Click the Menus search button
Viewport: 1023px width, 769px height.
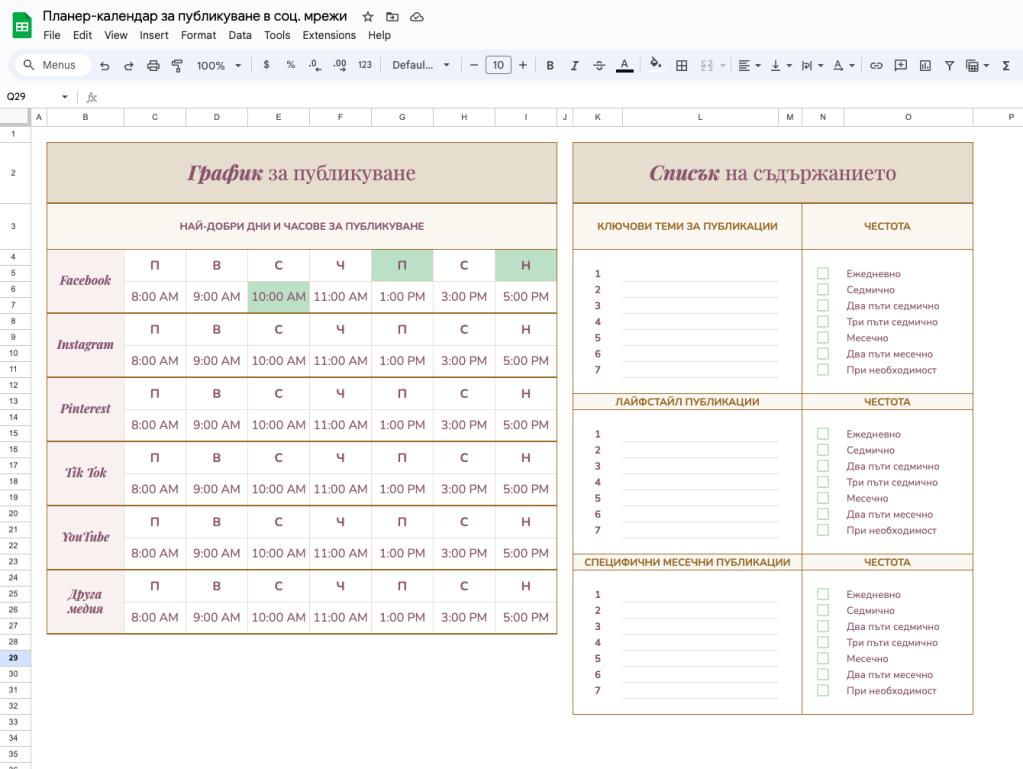[52, 65]
